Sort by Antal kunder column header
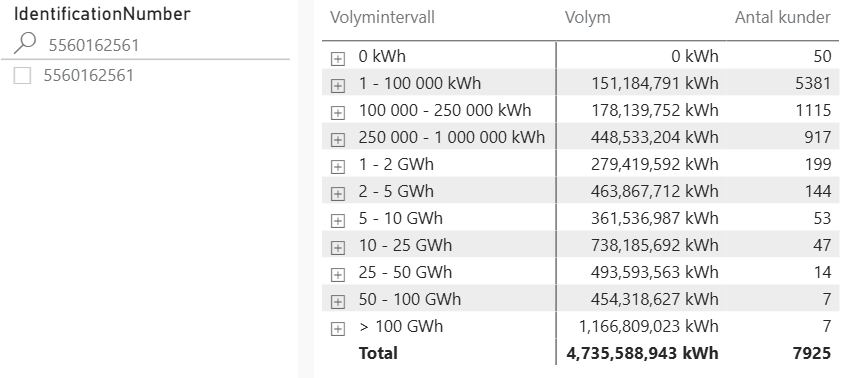863x378 pixels. [782, 18]
